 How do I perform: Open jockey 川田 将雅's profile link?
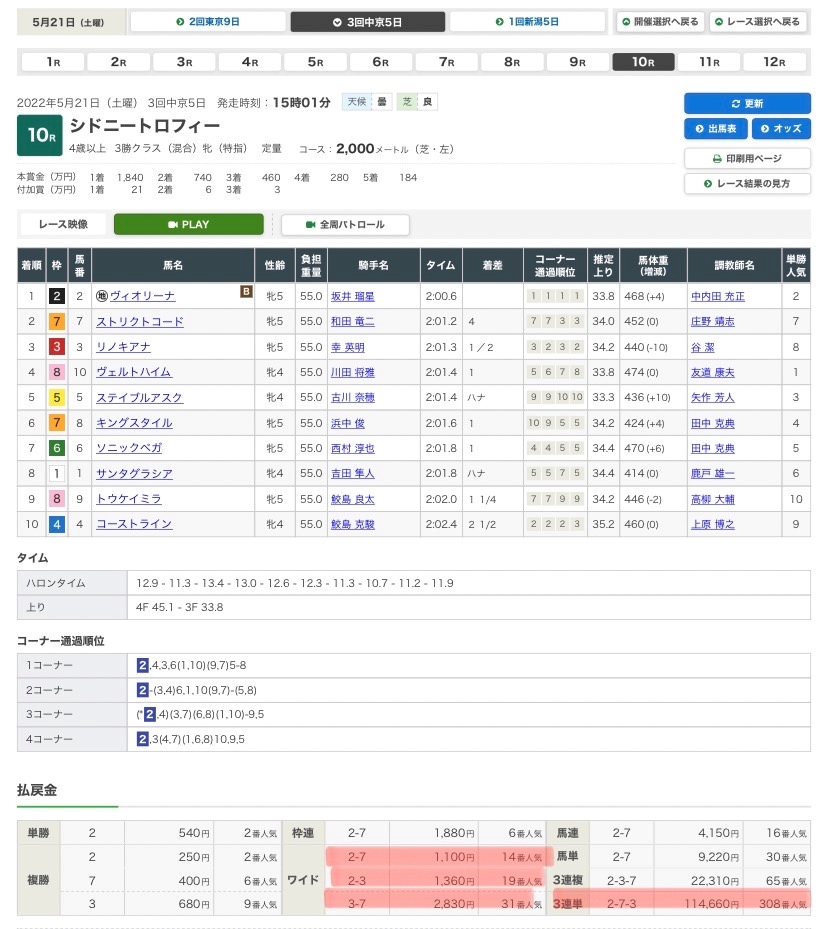[x=352, y=372]
